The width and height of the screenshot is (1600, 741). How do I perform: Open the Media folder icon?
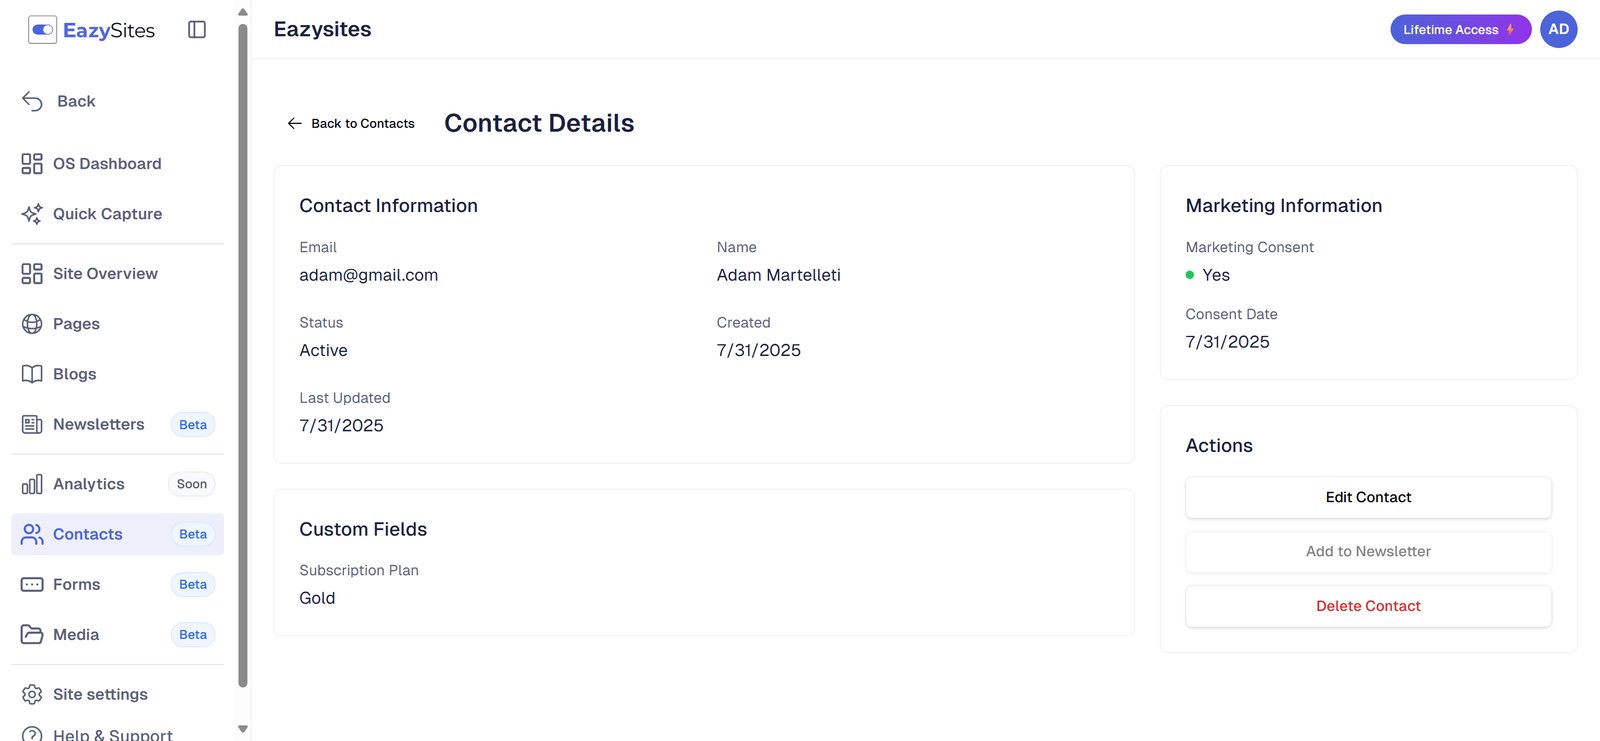[32, 635]
